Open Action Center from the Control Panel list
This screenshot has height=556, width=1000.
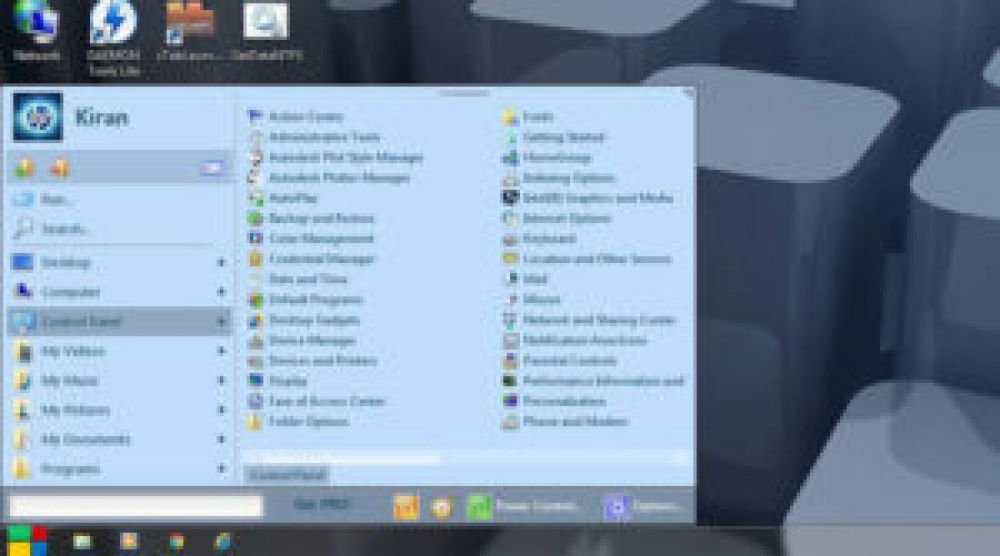(x=295, y=117)
